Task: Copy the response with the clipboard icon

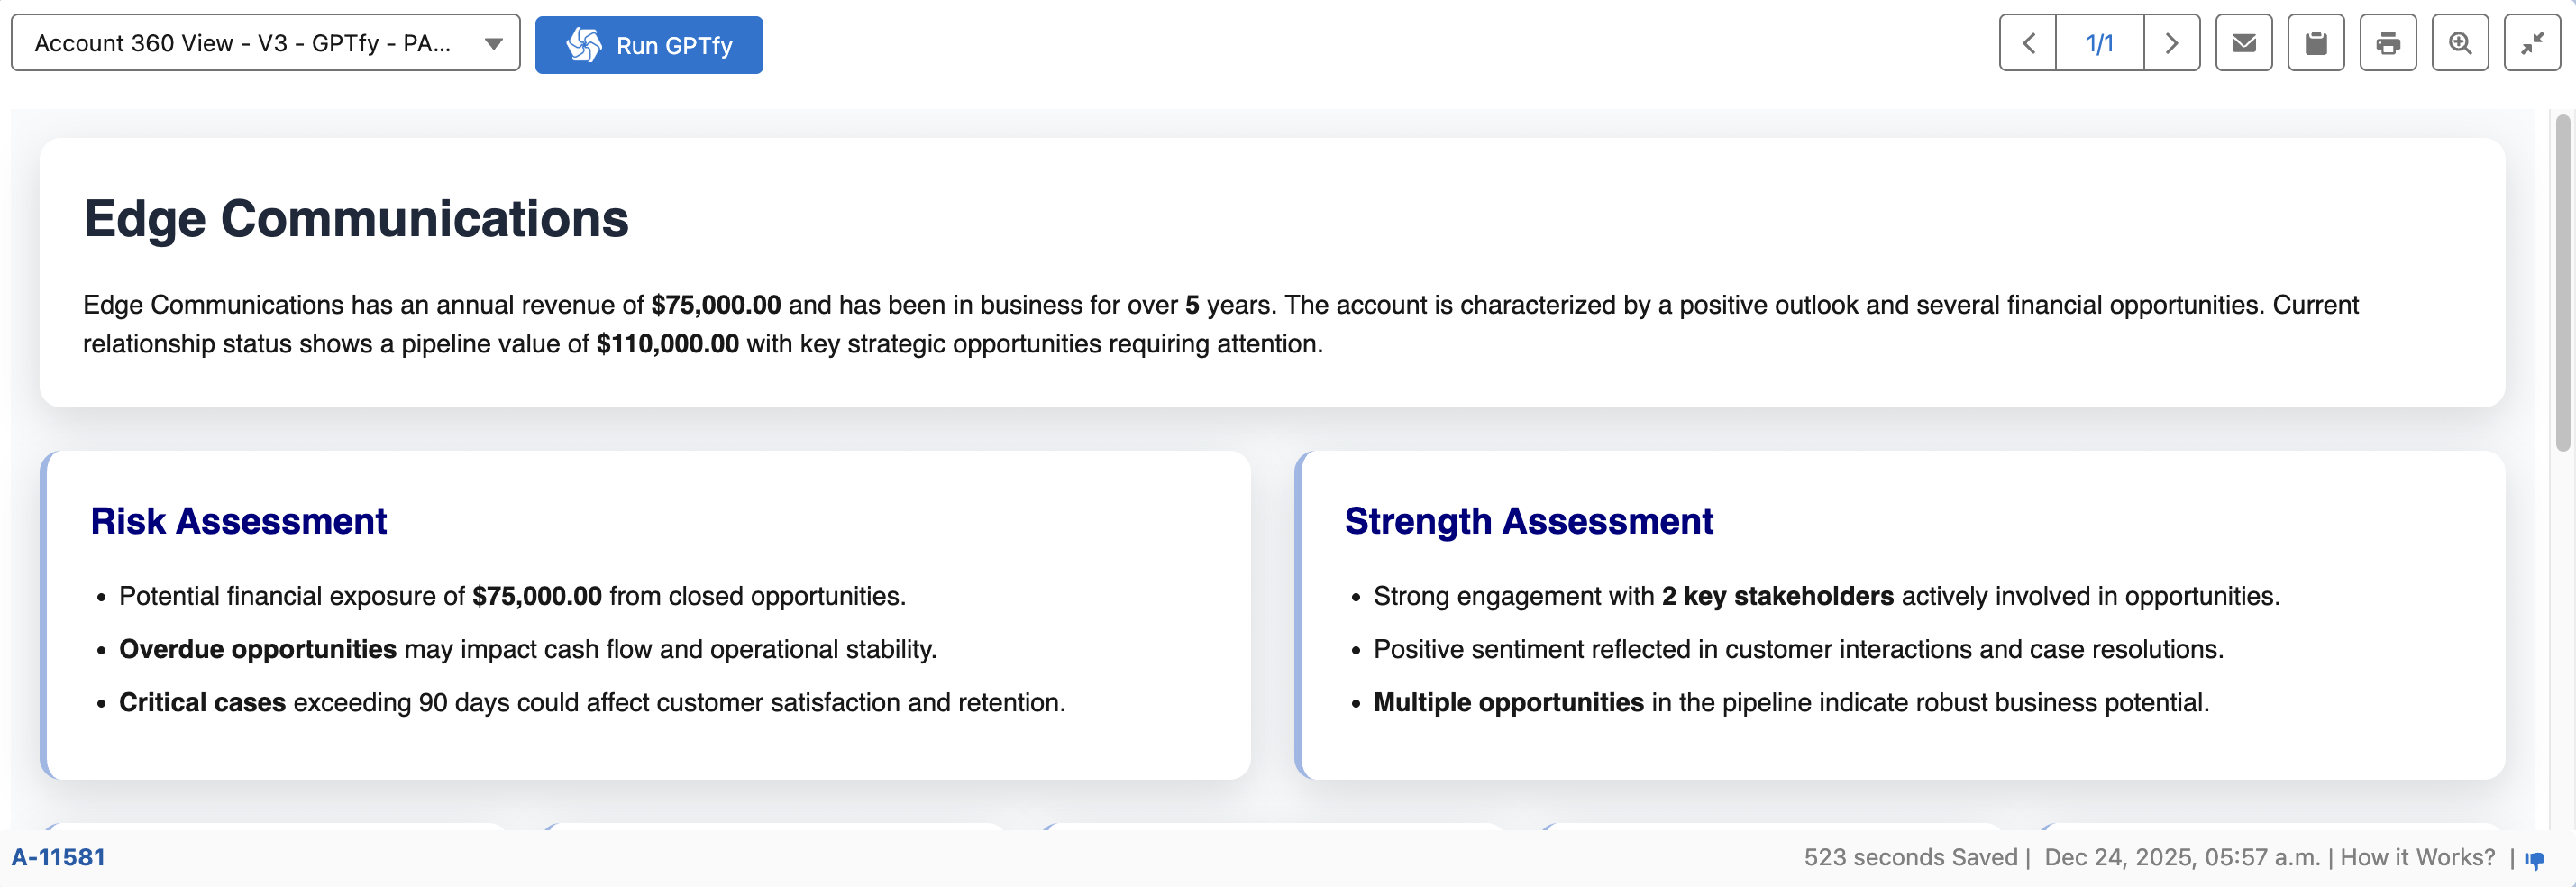Action: click(x=2315, y=43)
